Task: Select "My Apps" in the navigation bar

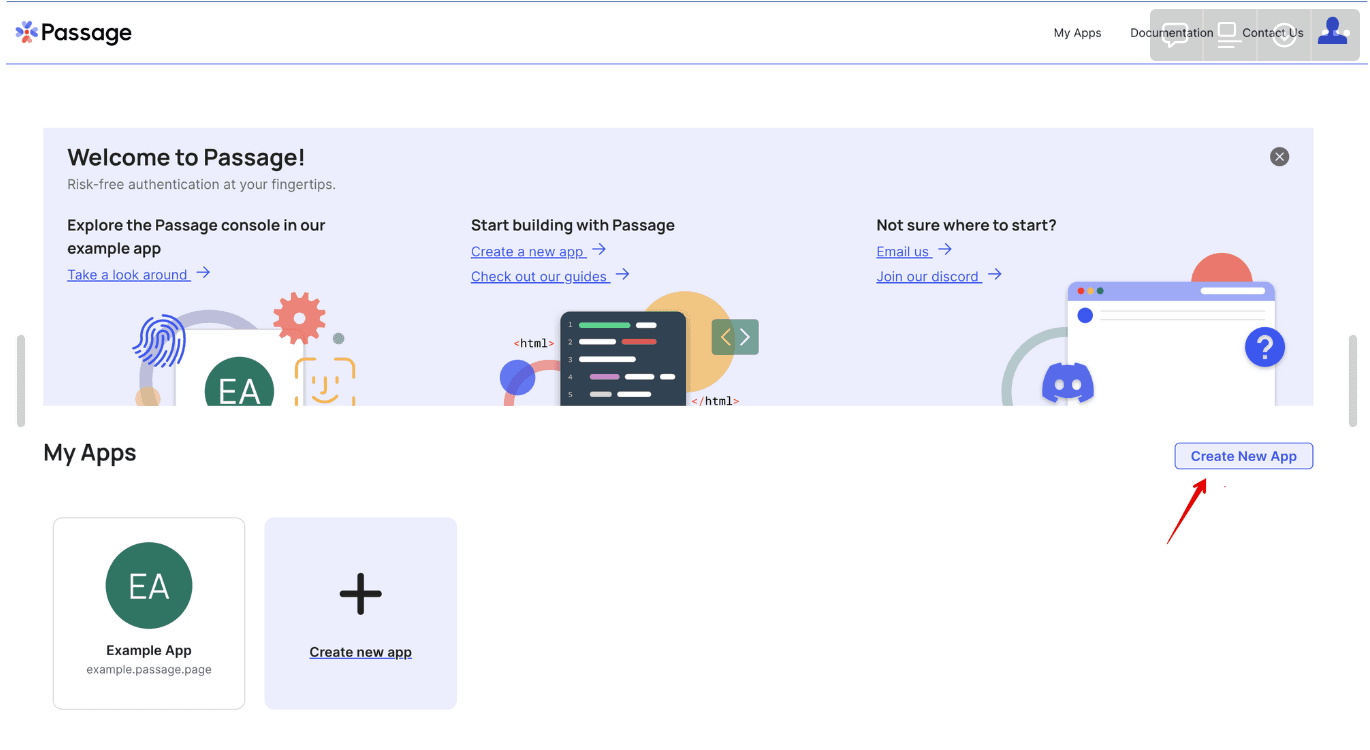Action: (1077, 33)
